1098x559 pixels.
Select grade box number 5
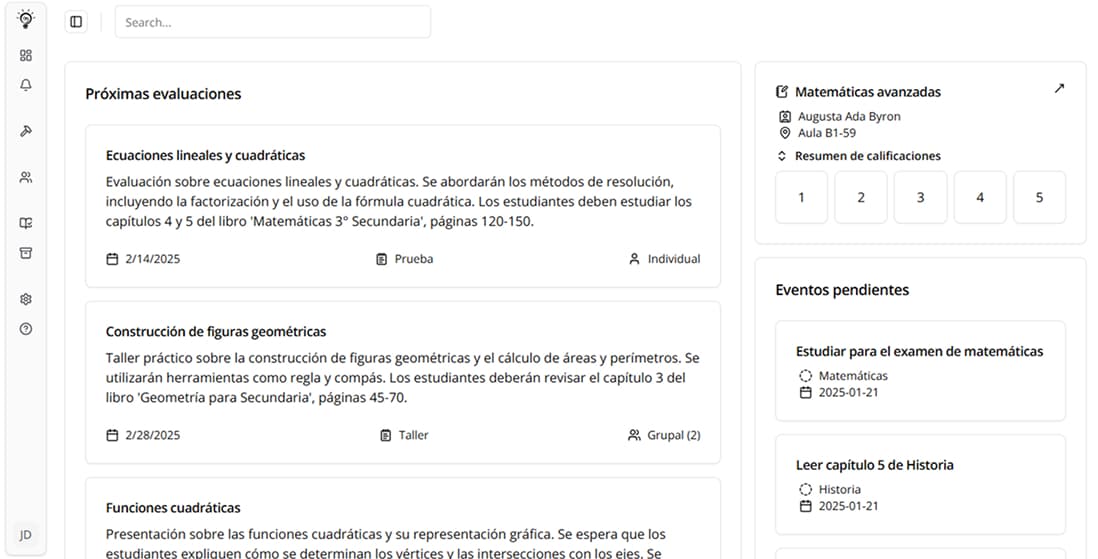click(x=1039, y=198)
